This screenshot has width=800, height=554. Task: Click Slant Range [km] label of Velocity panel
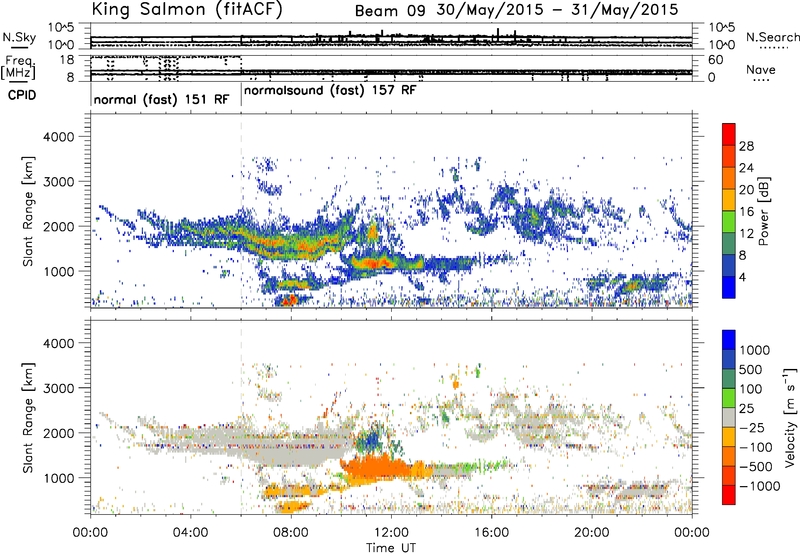(x=28, y=418)
